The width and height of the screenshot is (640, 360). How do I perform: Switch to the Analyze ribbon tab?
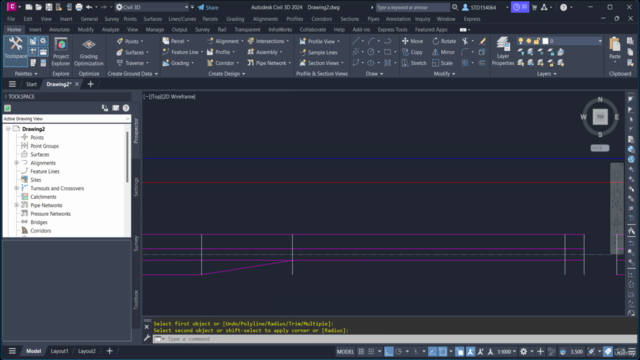click(x=110, y=30)
